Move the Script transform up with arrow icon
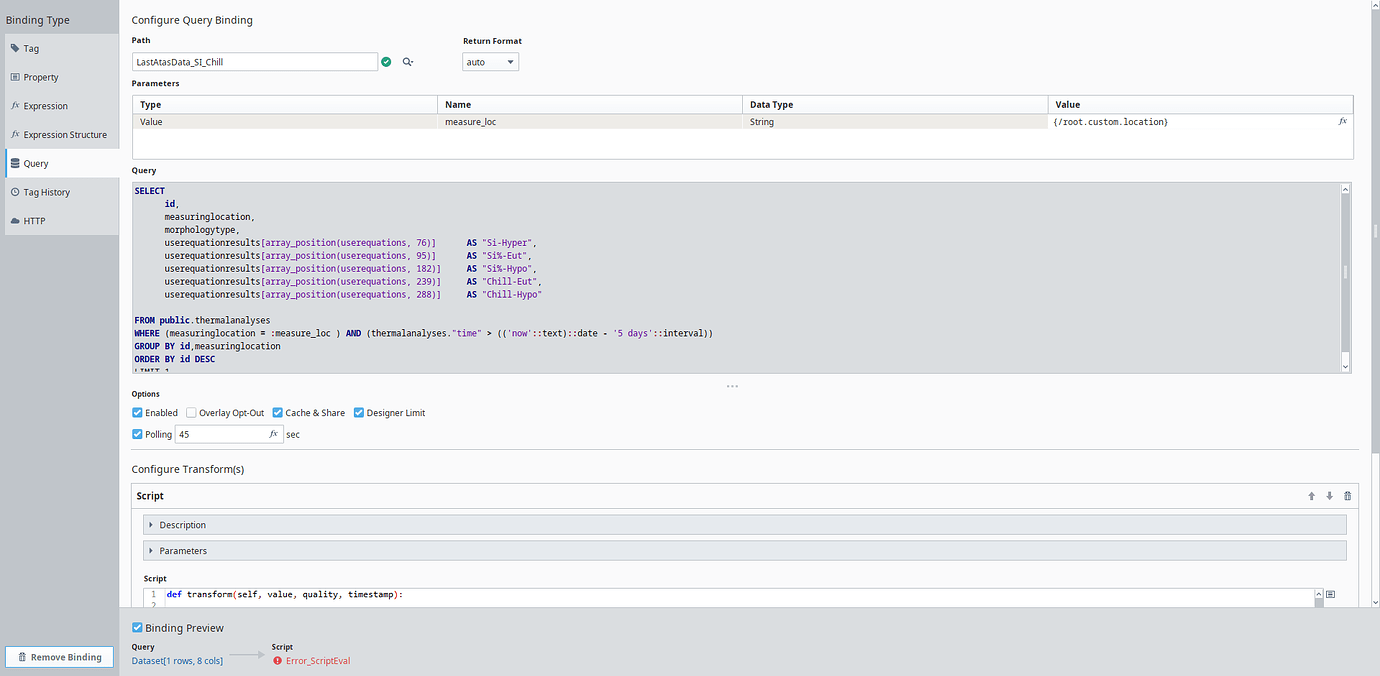Image resolution: width=1380 pixels, height=676 pixels. [1311, 495]
